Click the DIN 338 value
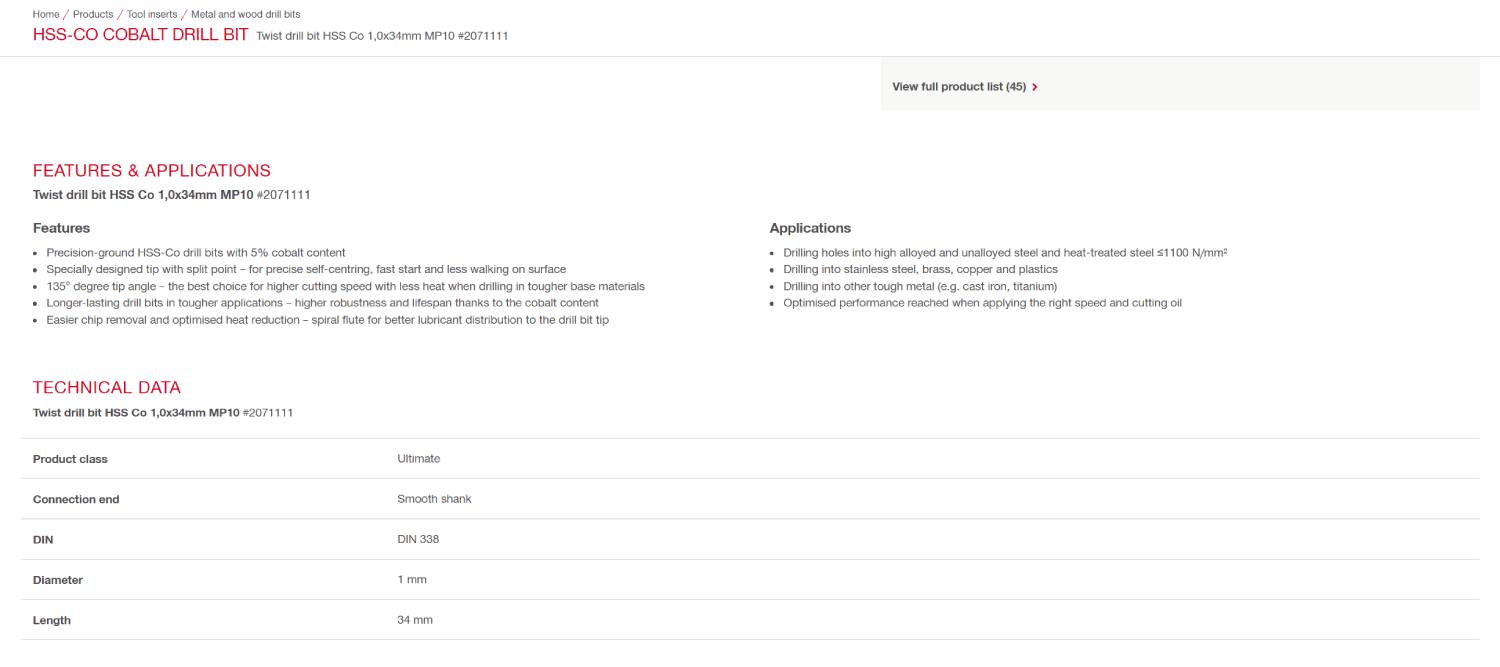1500x667 pixels. coord(418,539)
